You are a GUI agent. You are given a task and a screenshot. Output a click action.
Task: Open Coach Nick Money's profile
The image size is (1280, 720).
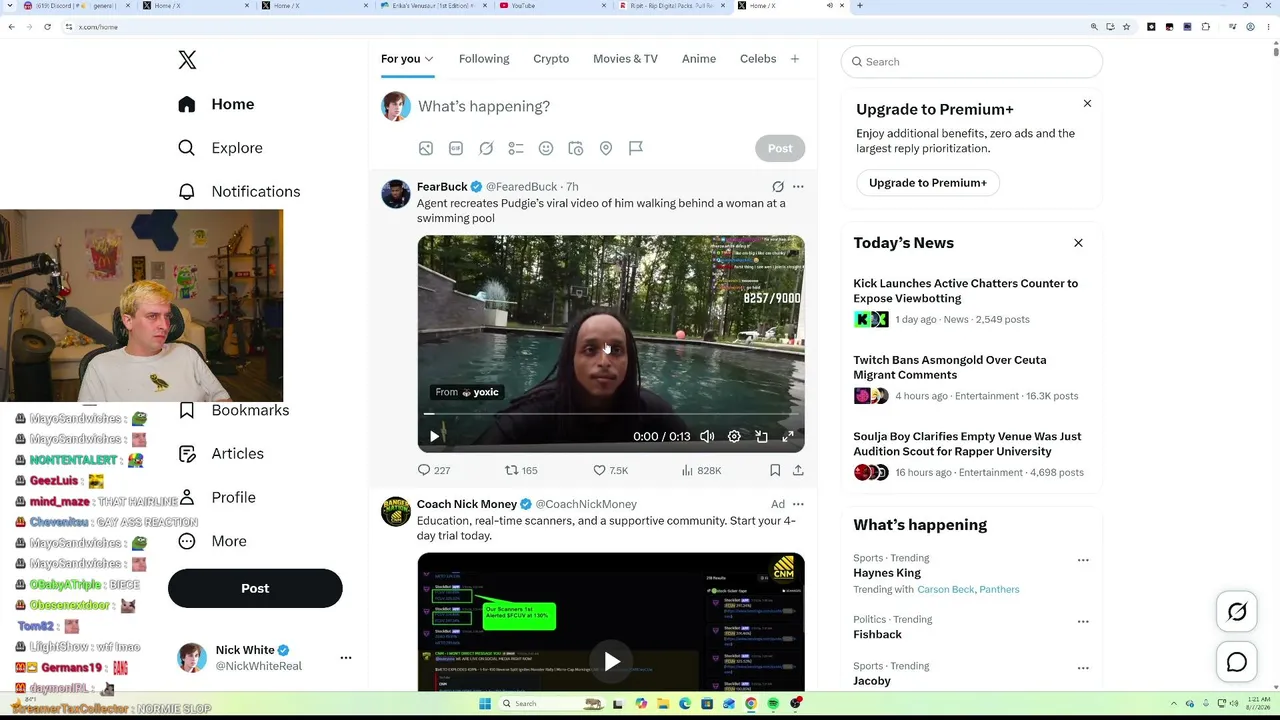[x=467, y=504]
